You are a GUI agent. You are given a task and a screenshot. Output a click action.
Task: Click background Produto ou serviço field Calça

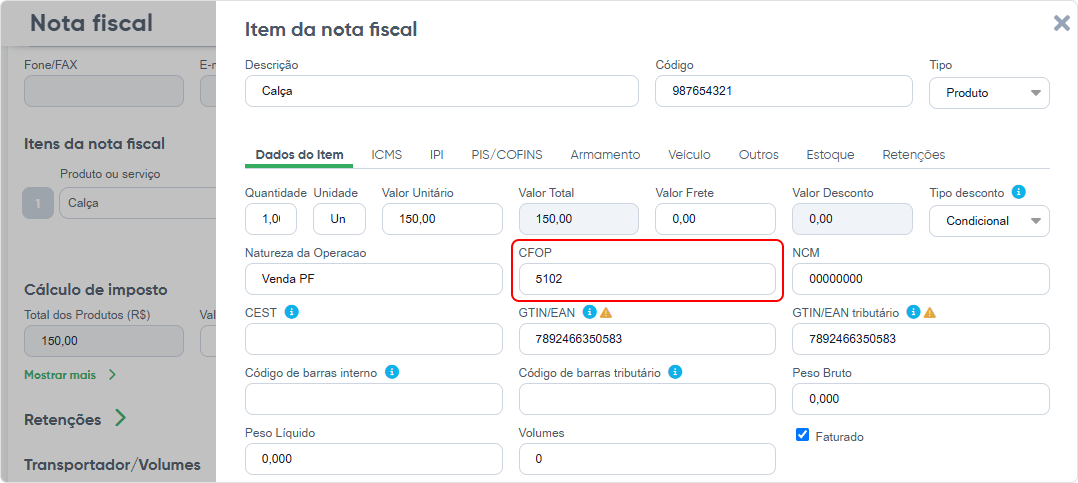pos(138,203)
